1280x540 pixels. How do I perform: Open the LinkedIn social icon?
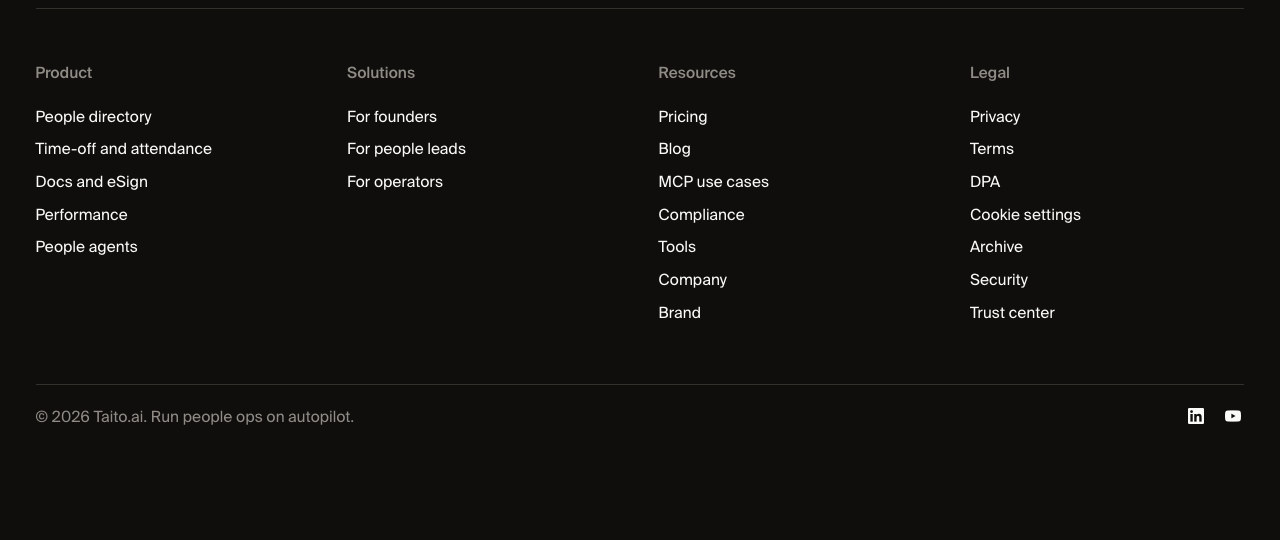(x=1196, y=416)
